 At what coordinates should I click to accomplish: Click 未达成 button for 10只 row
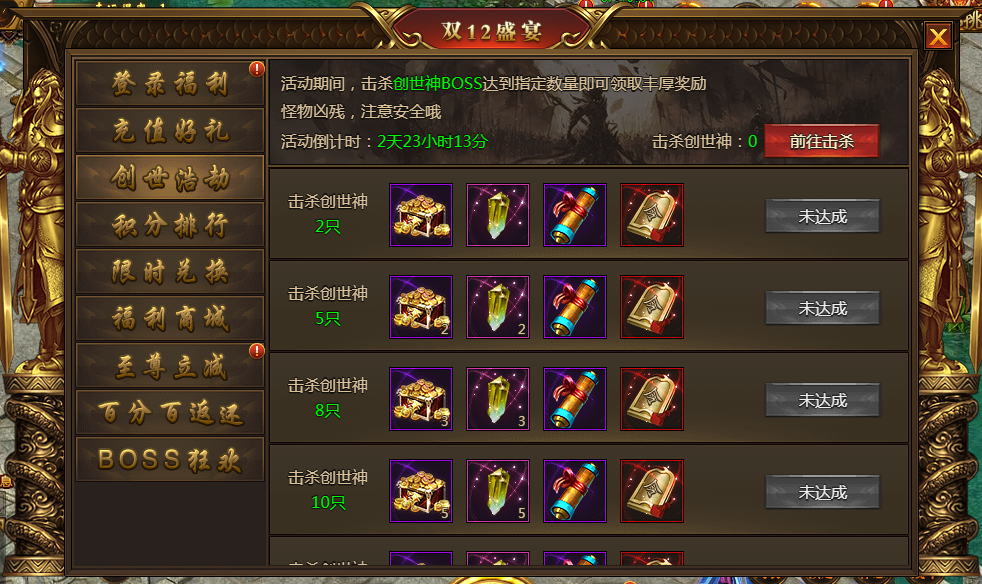point(822,493)
